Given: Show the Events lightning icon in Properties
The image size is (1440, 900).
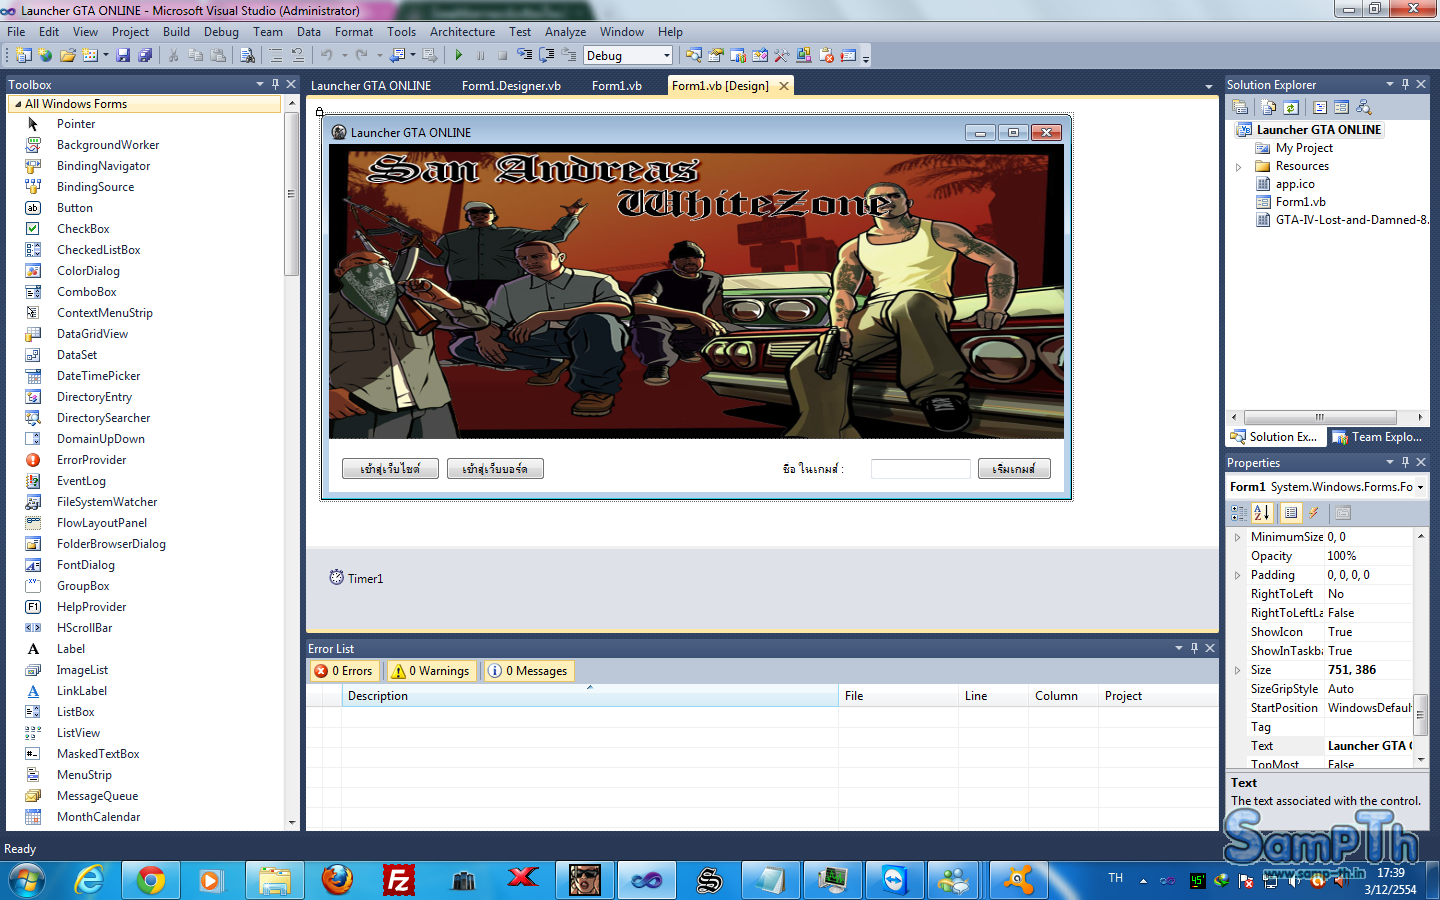Looking at the screenshot, I should (x=1314, y=513).
